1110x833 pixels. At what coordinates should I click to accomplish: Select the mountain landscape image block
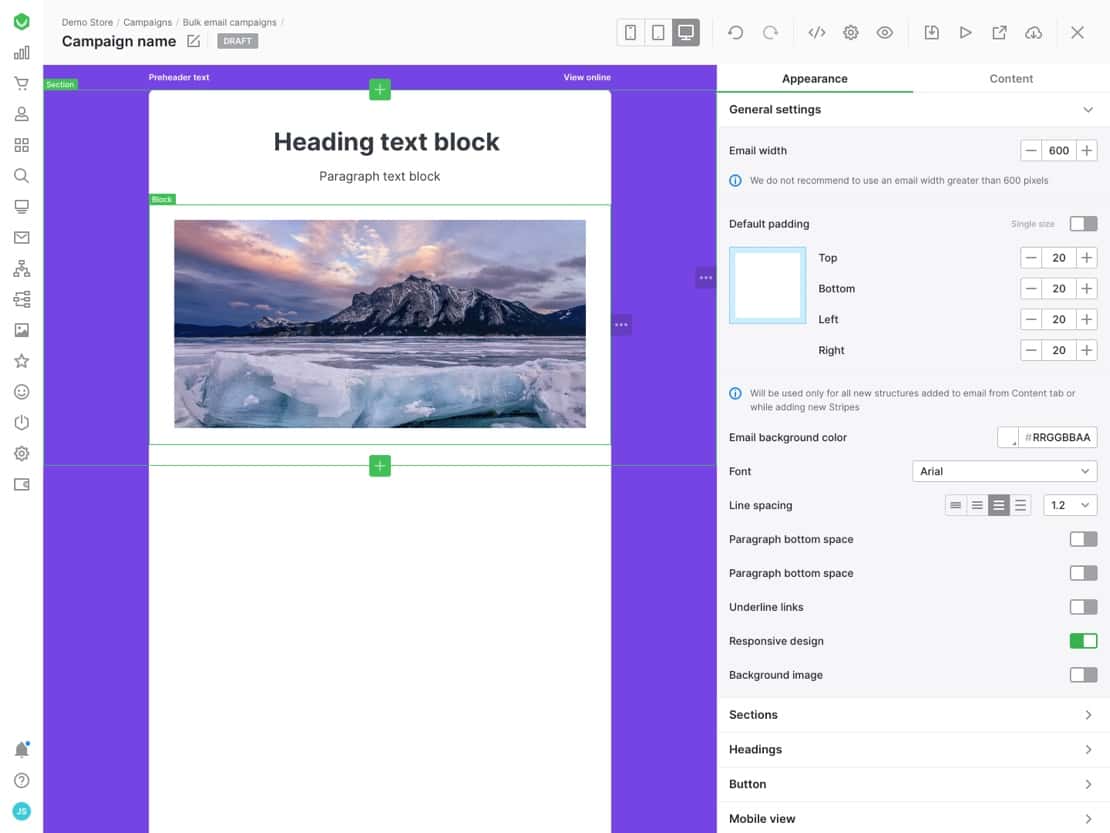coord(379,324)
